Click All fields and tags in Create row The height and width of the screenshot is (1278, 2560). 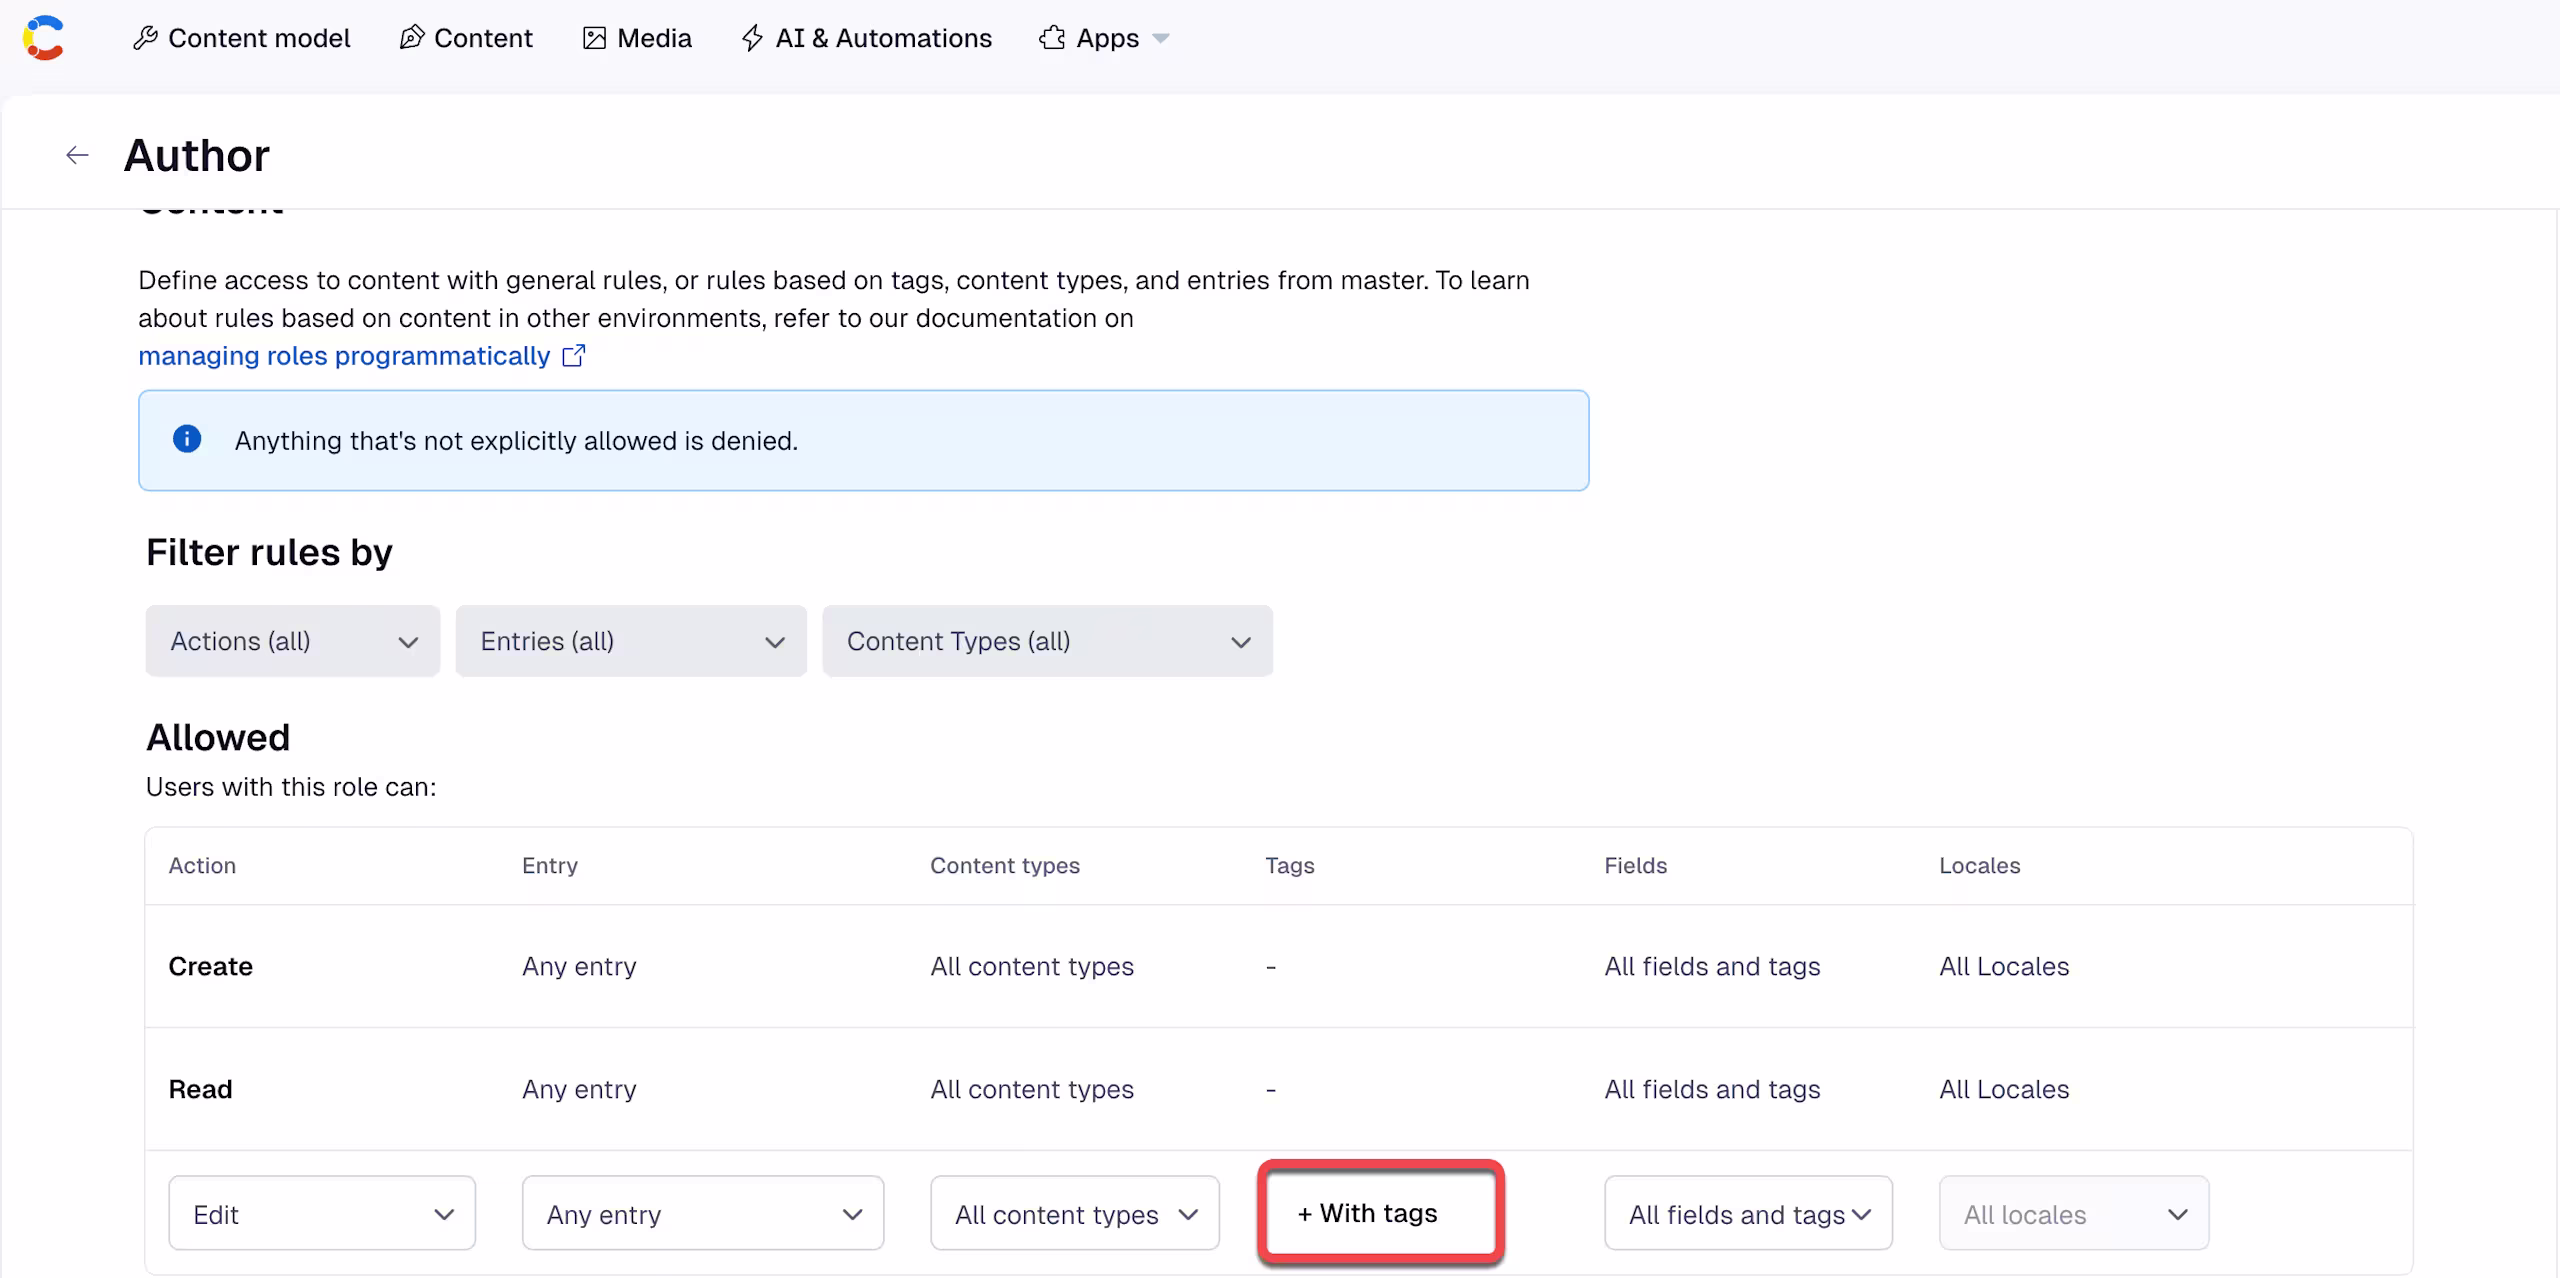(1712, 966)
